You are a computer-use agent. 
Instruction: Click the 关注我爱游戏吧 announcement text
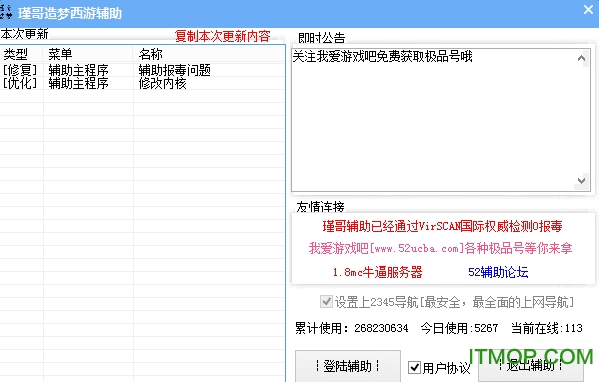(383, 57)
